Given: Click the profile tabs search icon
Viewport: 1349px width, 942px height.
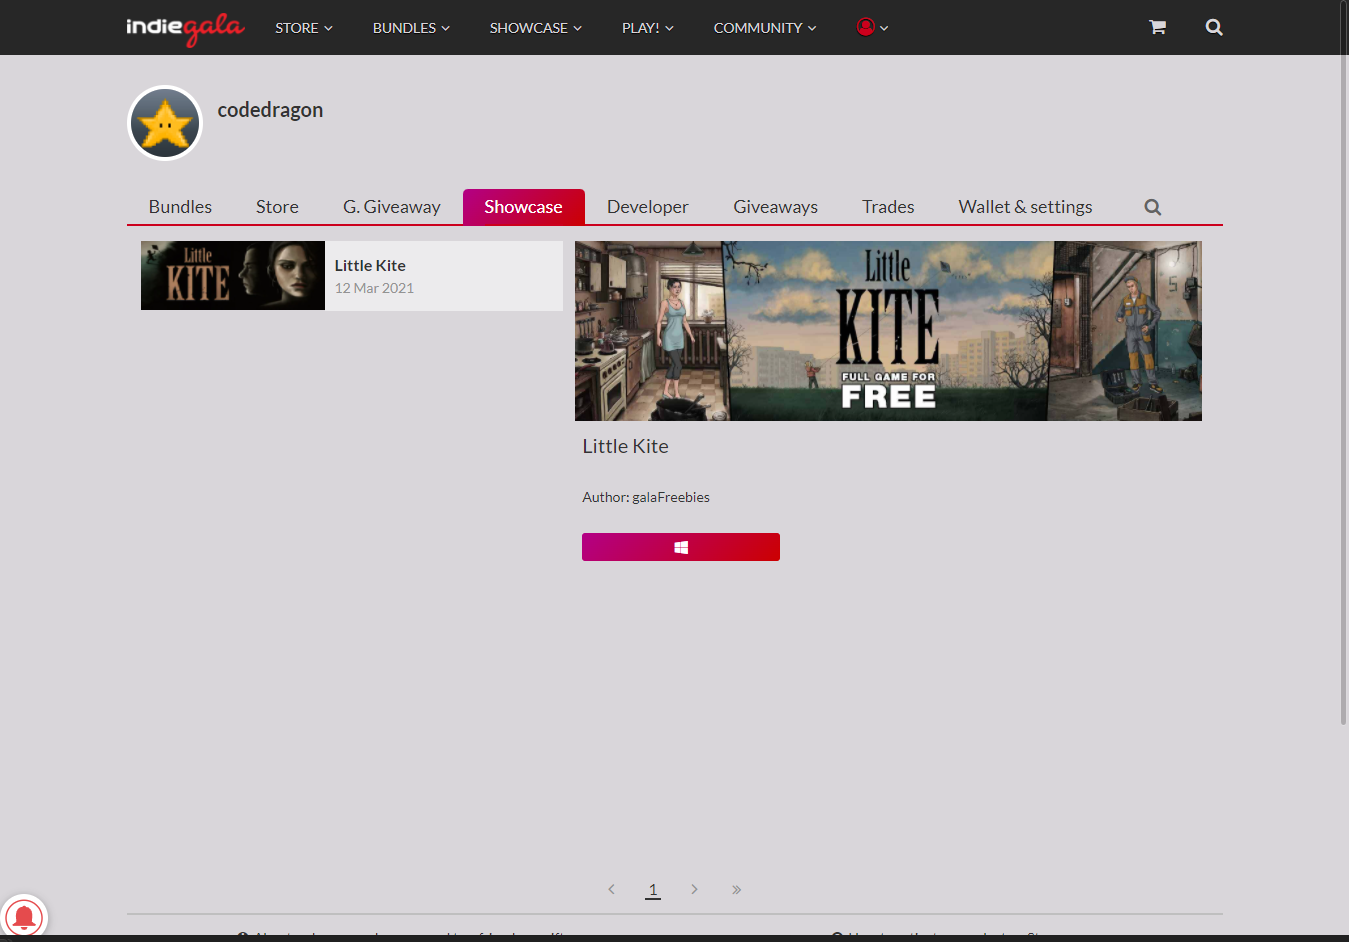Looking at the screenshot, I should (1153, 207).
